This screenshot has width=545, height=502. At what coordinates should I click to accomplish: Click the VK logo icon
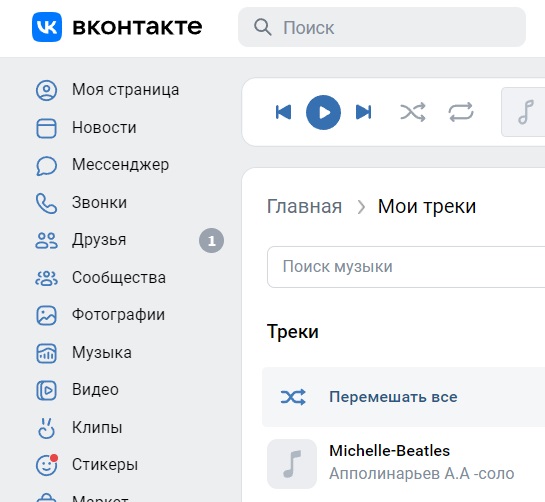pyautogui.click(x=47, y=27)
